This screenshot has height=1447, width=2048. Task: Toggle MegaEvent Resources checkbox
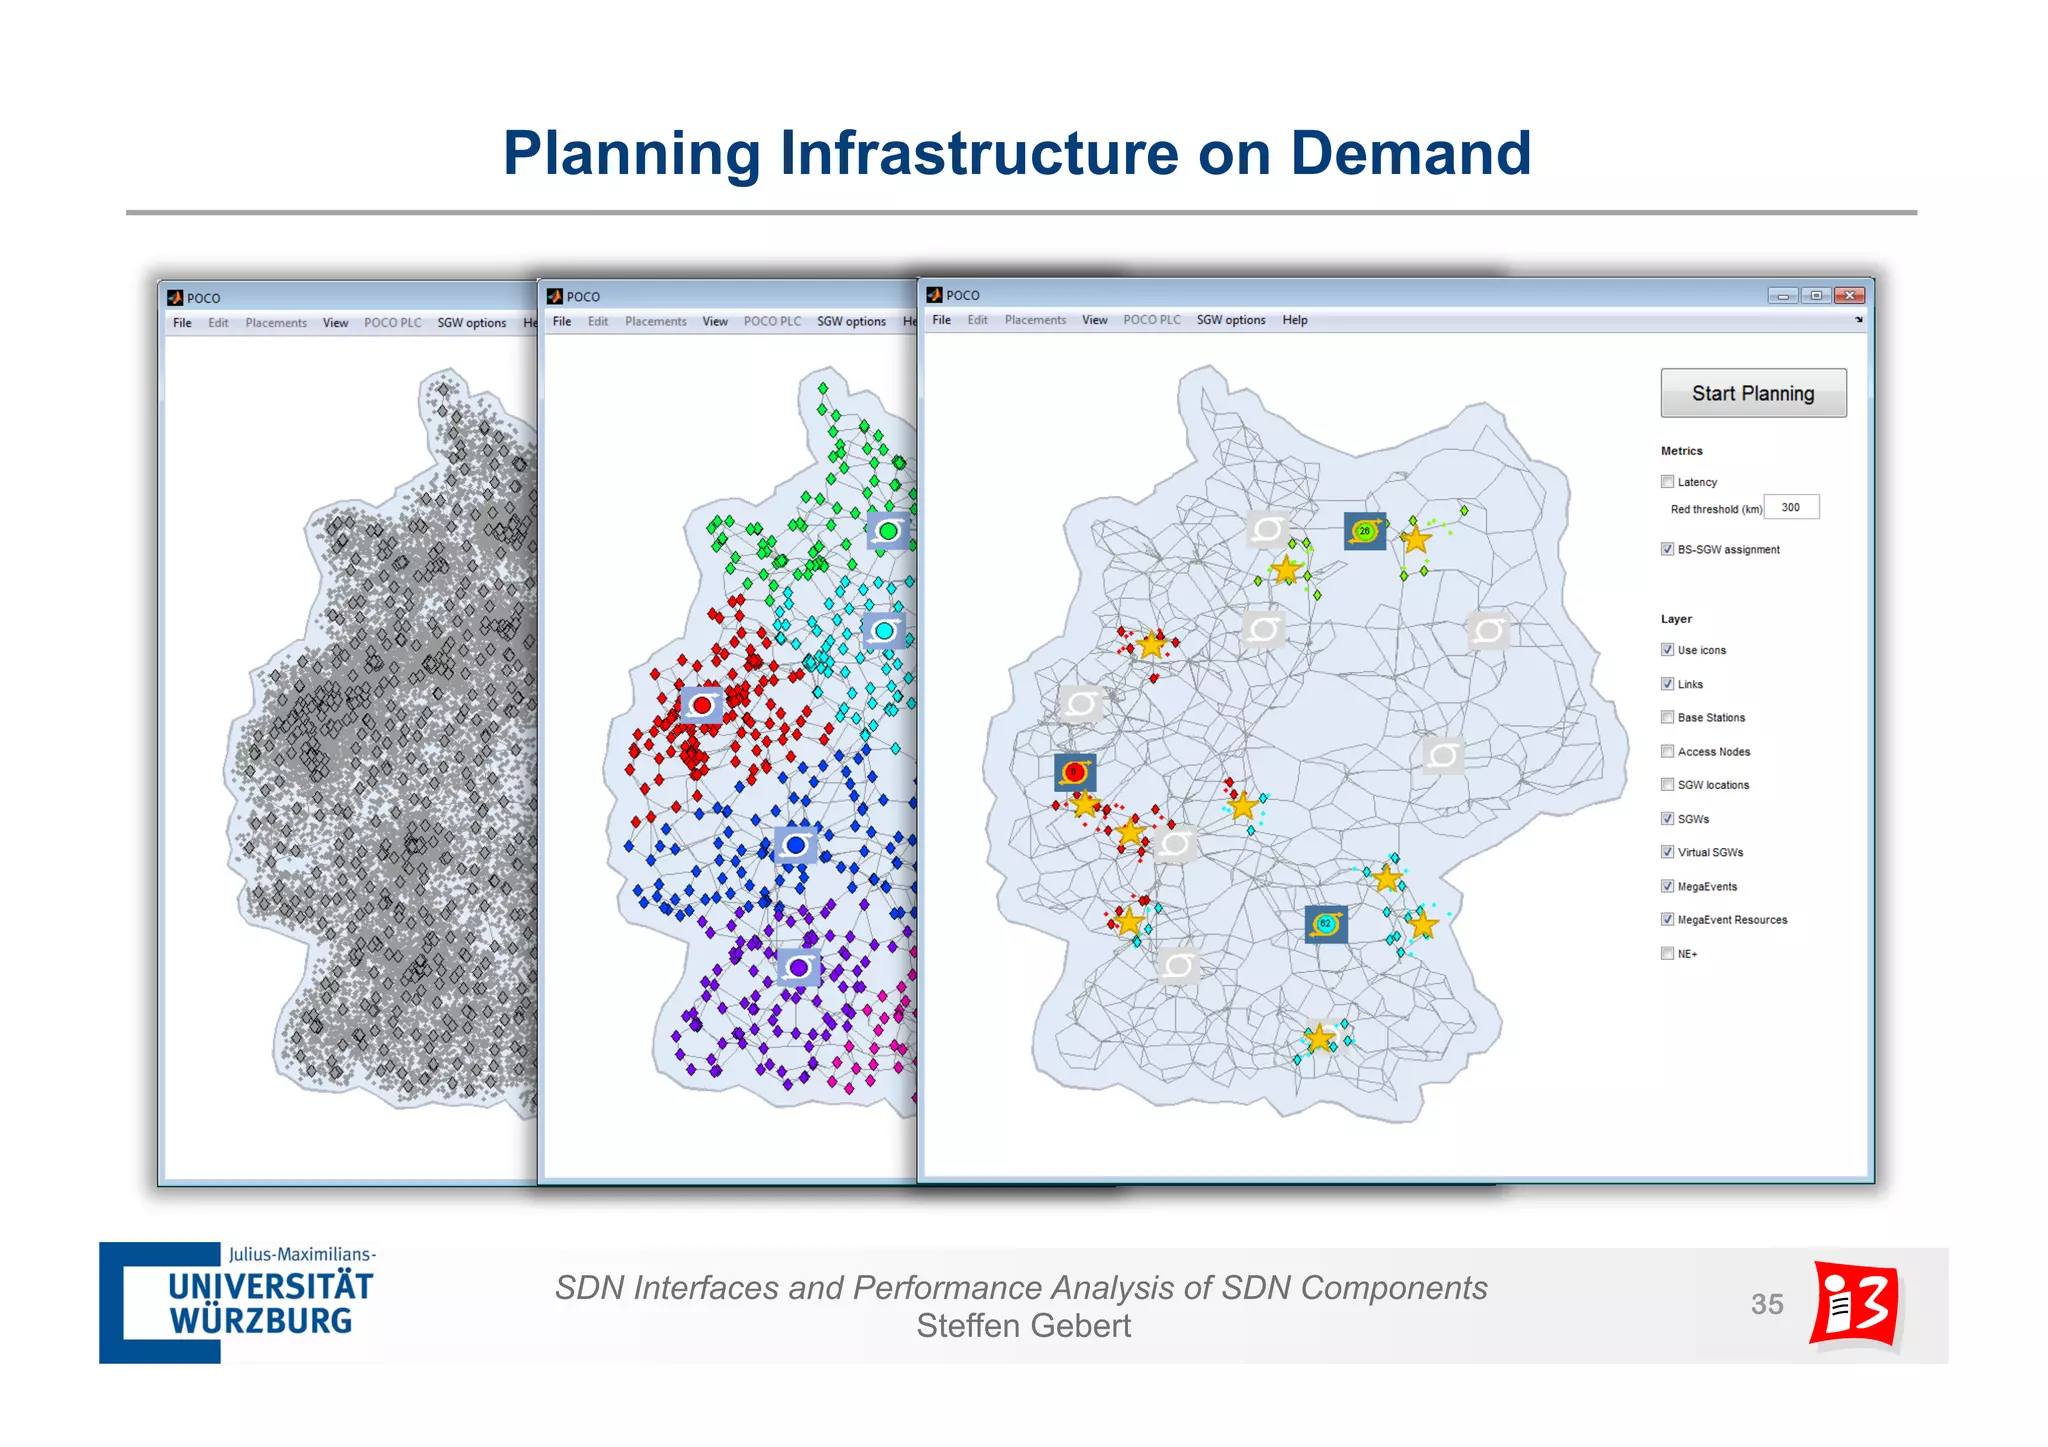(x=1667, y=920)
